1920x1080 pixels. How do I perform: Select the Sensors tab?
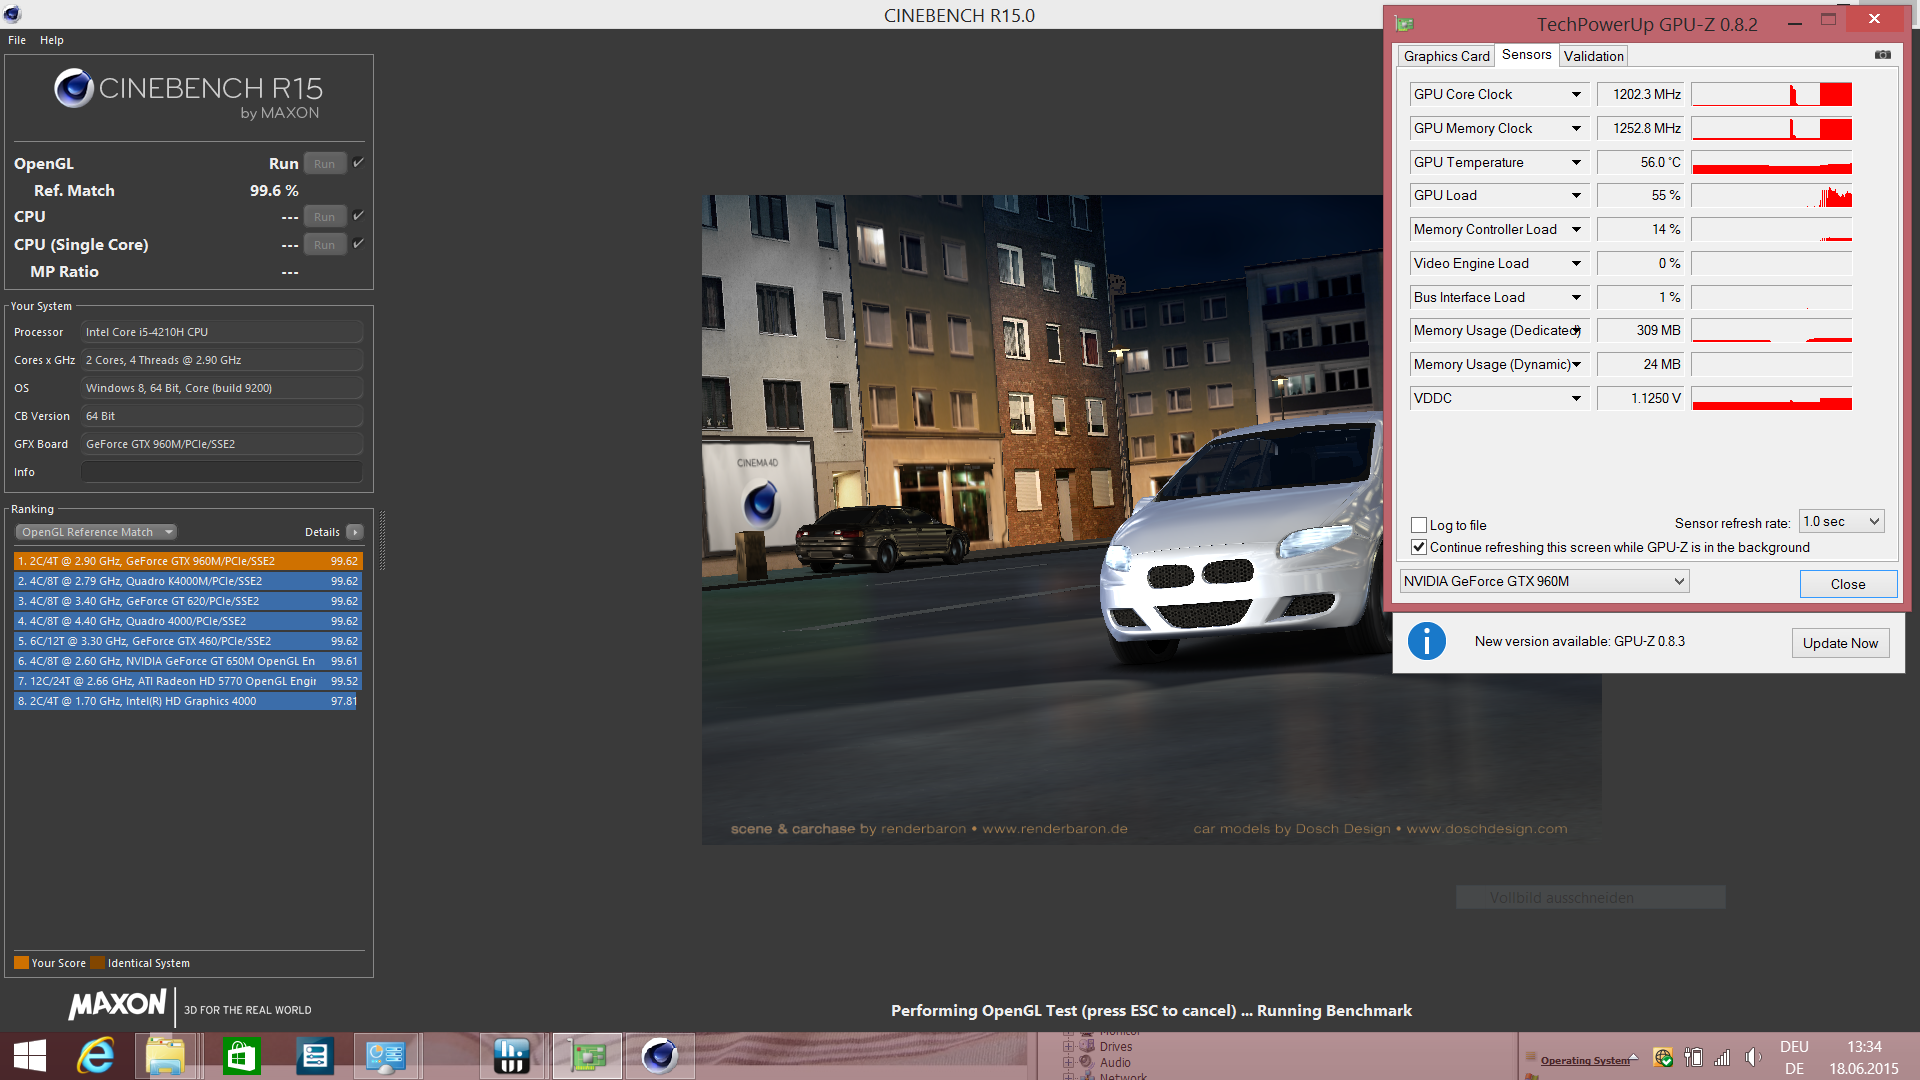coord(1527,55)
